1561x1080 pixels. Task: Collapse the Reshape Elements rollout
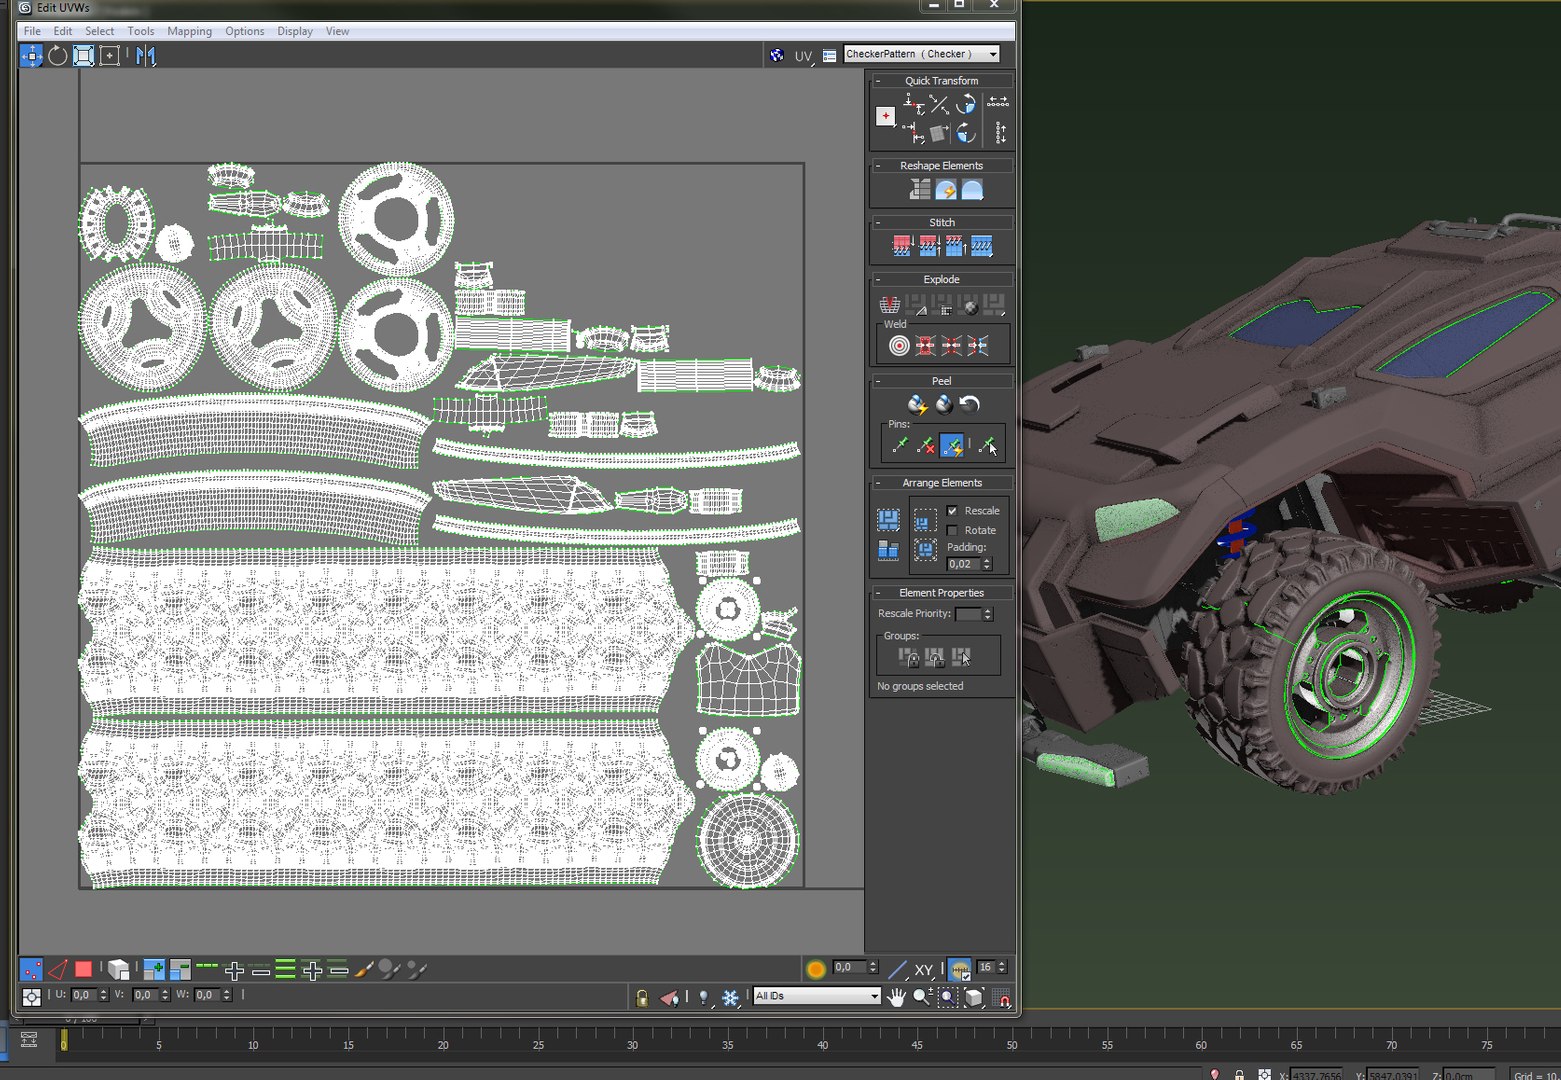pyautogui.click(x=879, y=166)
